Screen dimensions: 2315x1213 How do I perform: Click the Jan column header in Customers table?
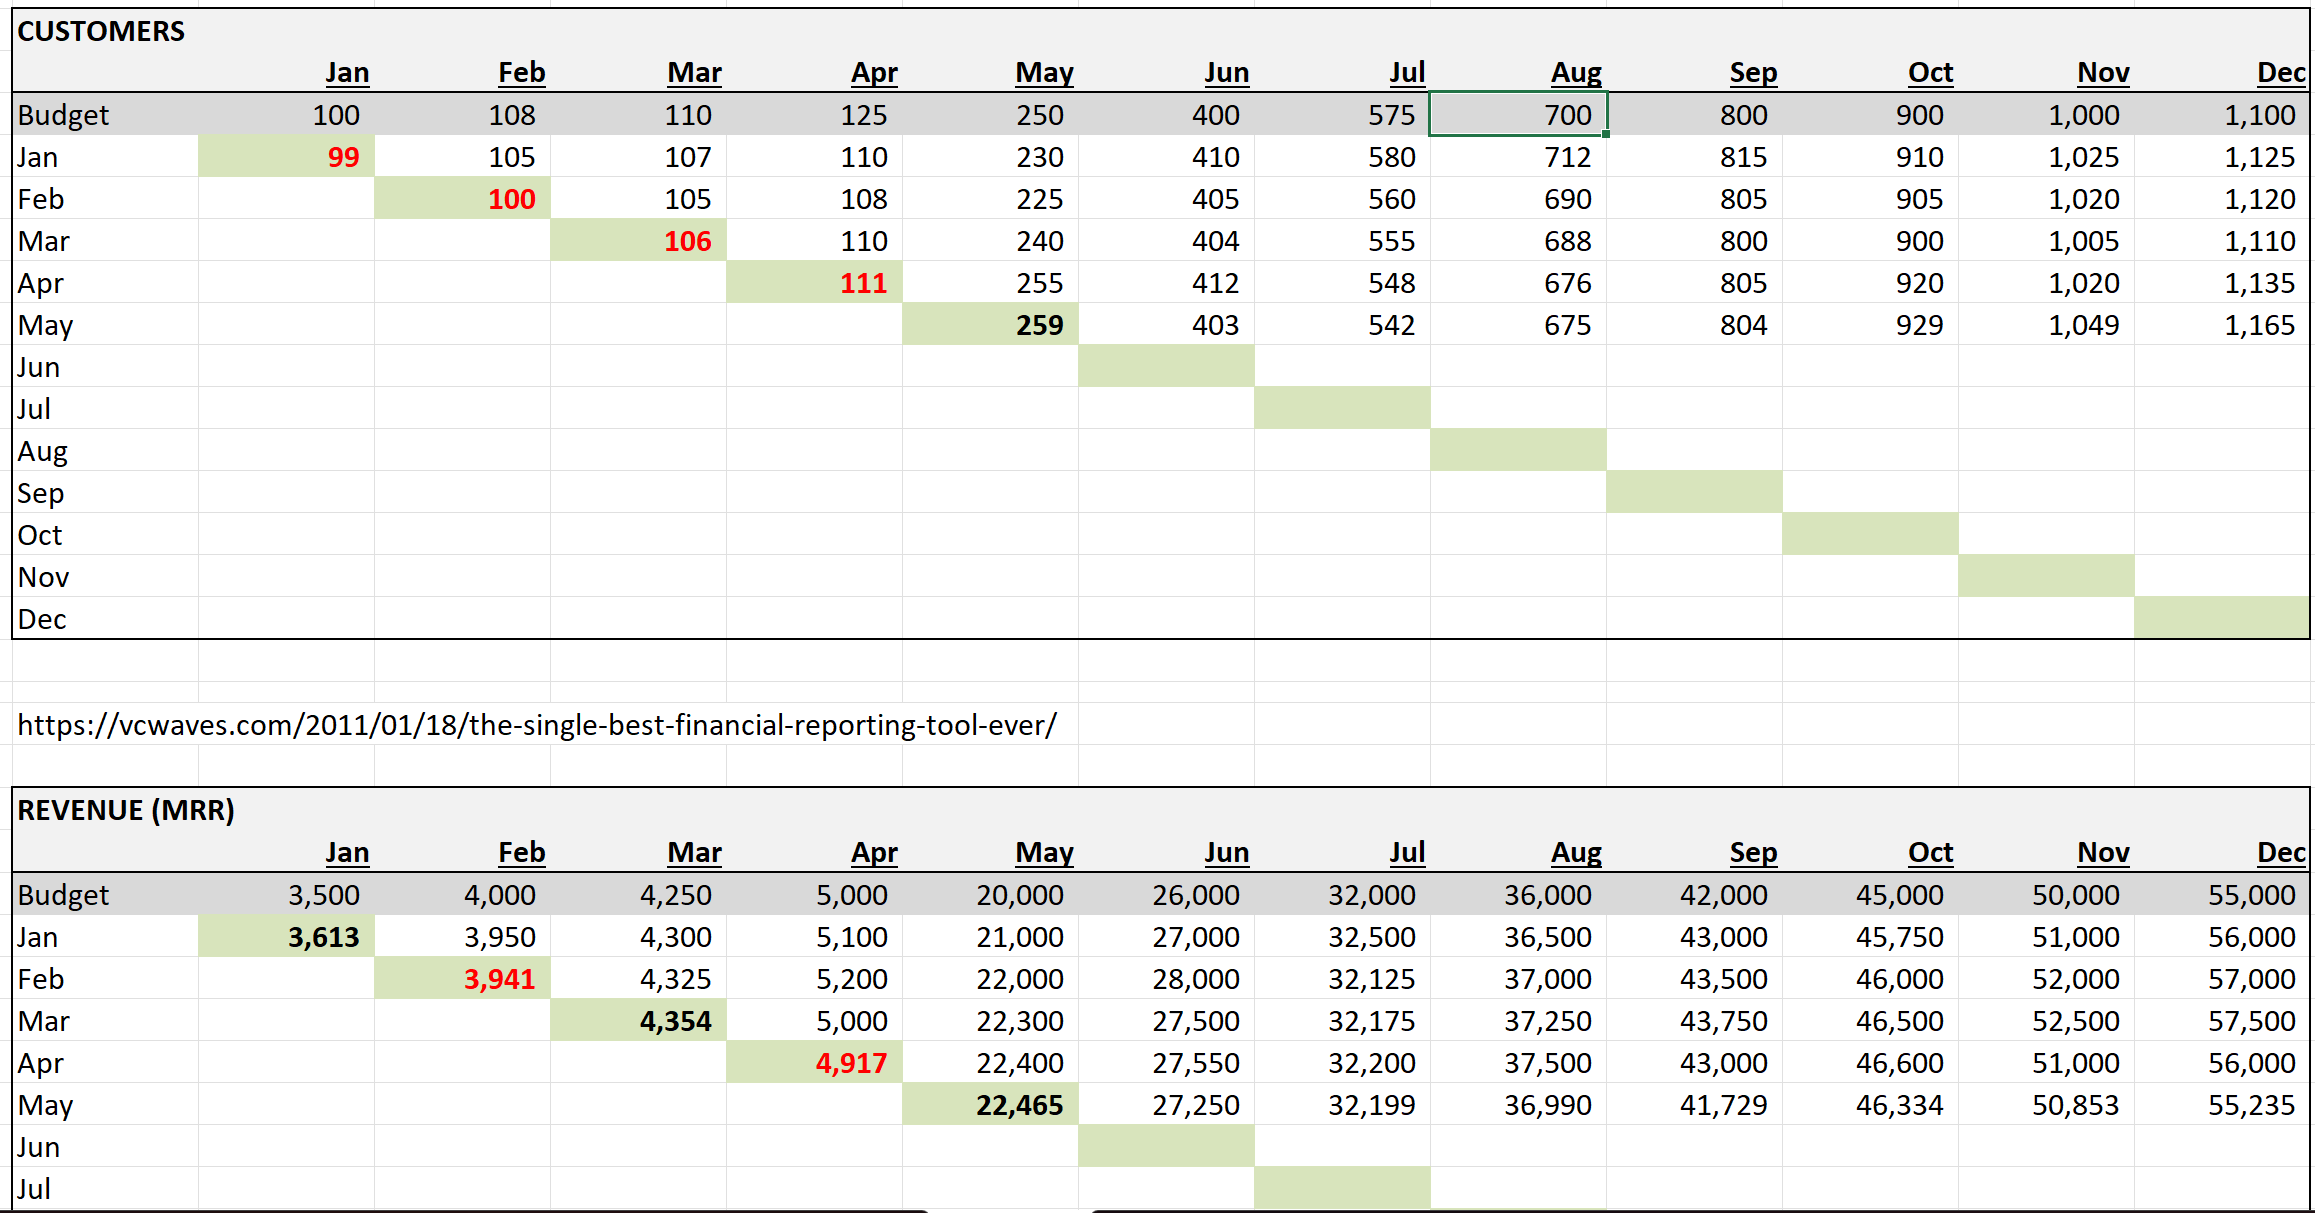(347, 72)
